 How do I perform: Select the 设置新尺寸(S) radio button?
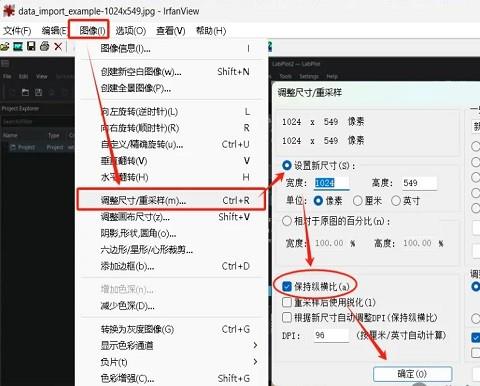point(287,165)
